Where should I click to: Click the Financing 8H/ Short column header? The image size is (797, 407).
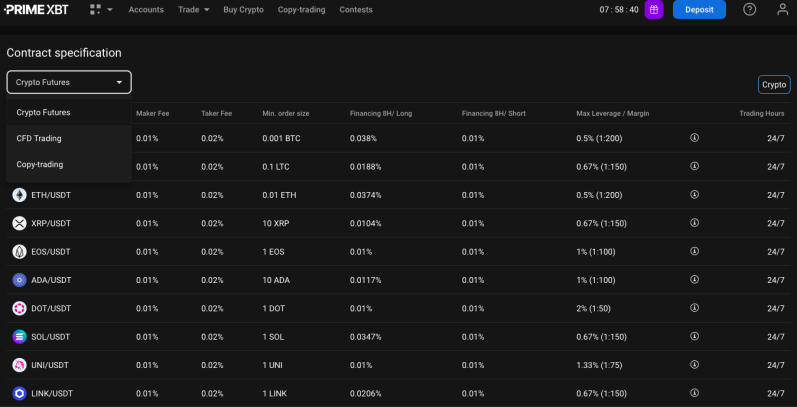click(494, 113)
